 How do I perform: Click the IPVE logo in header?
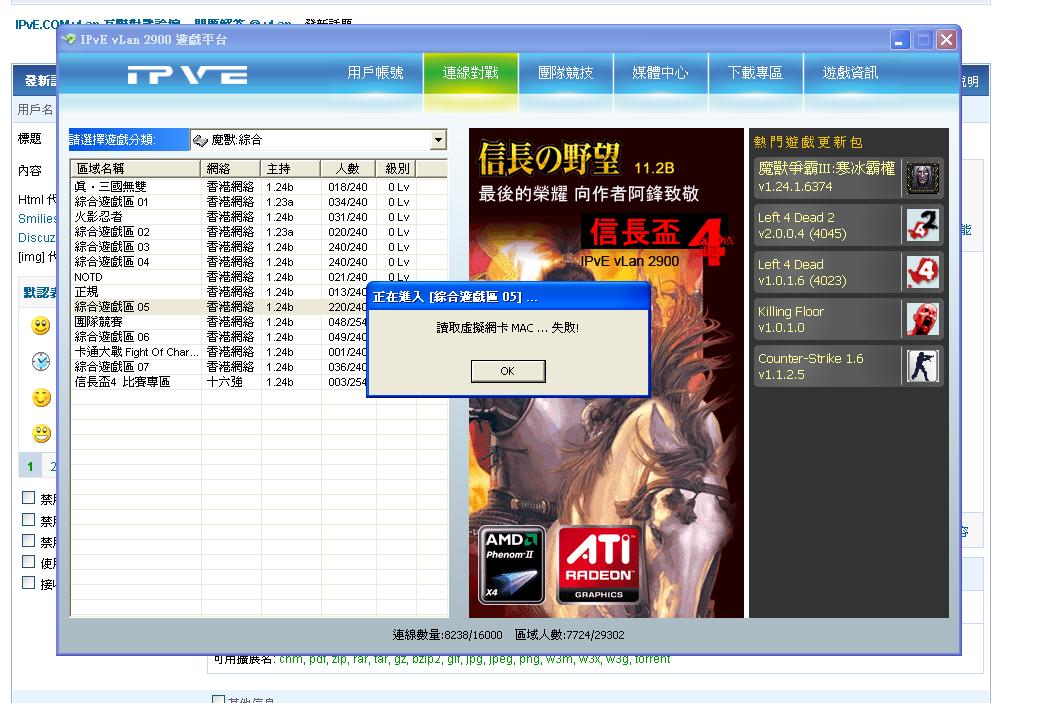(188, 75)
